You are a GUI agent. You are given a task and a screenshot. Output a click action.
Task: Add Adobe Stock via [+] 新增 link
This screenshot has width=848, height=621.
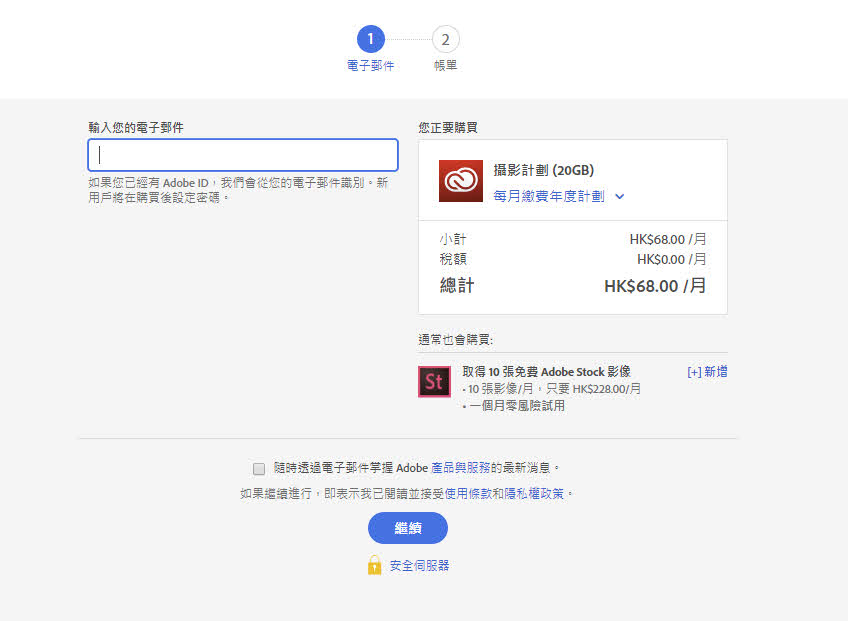(707, 372)
